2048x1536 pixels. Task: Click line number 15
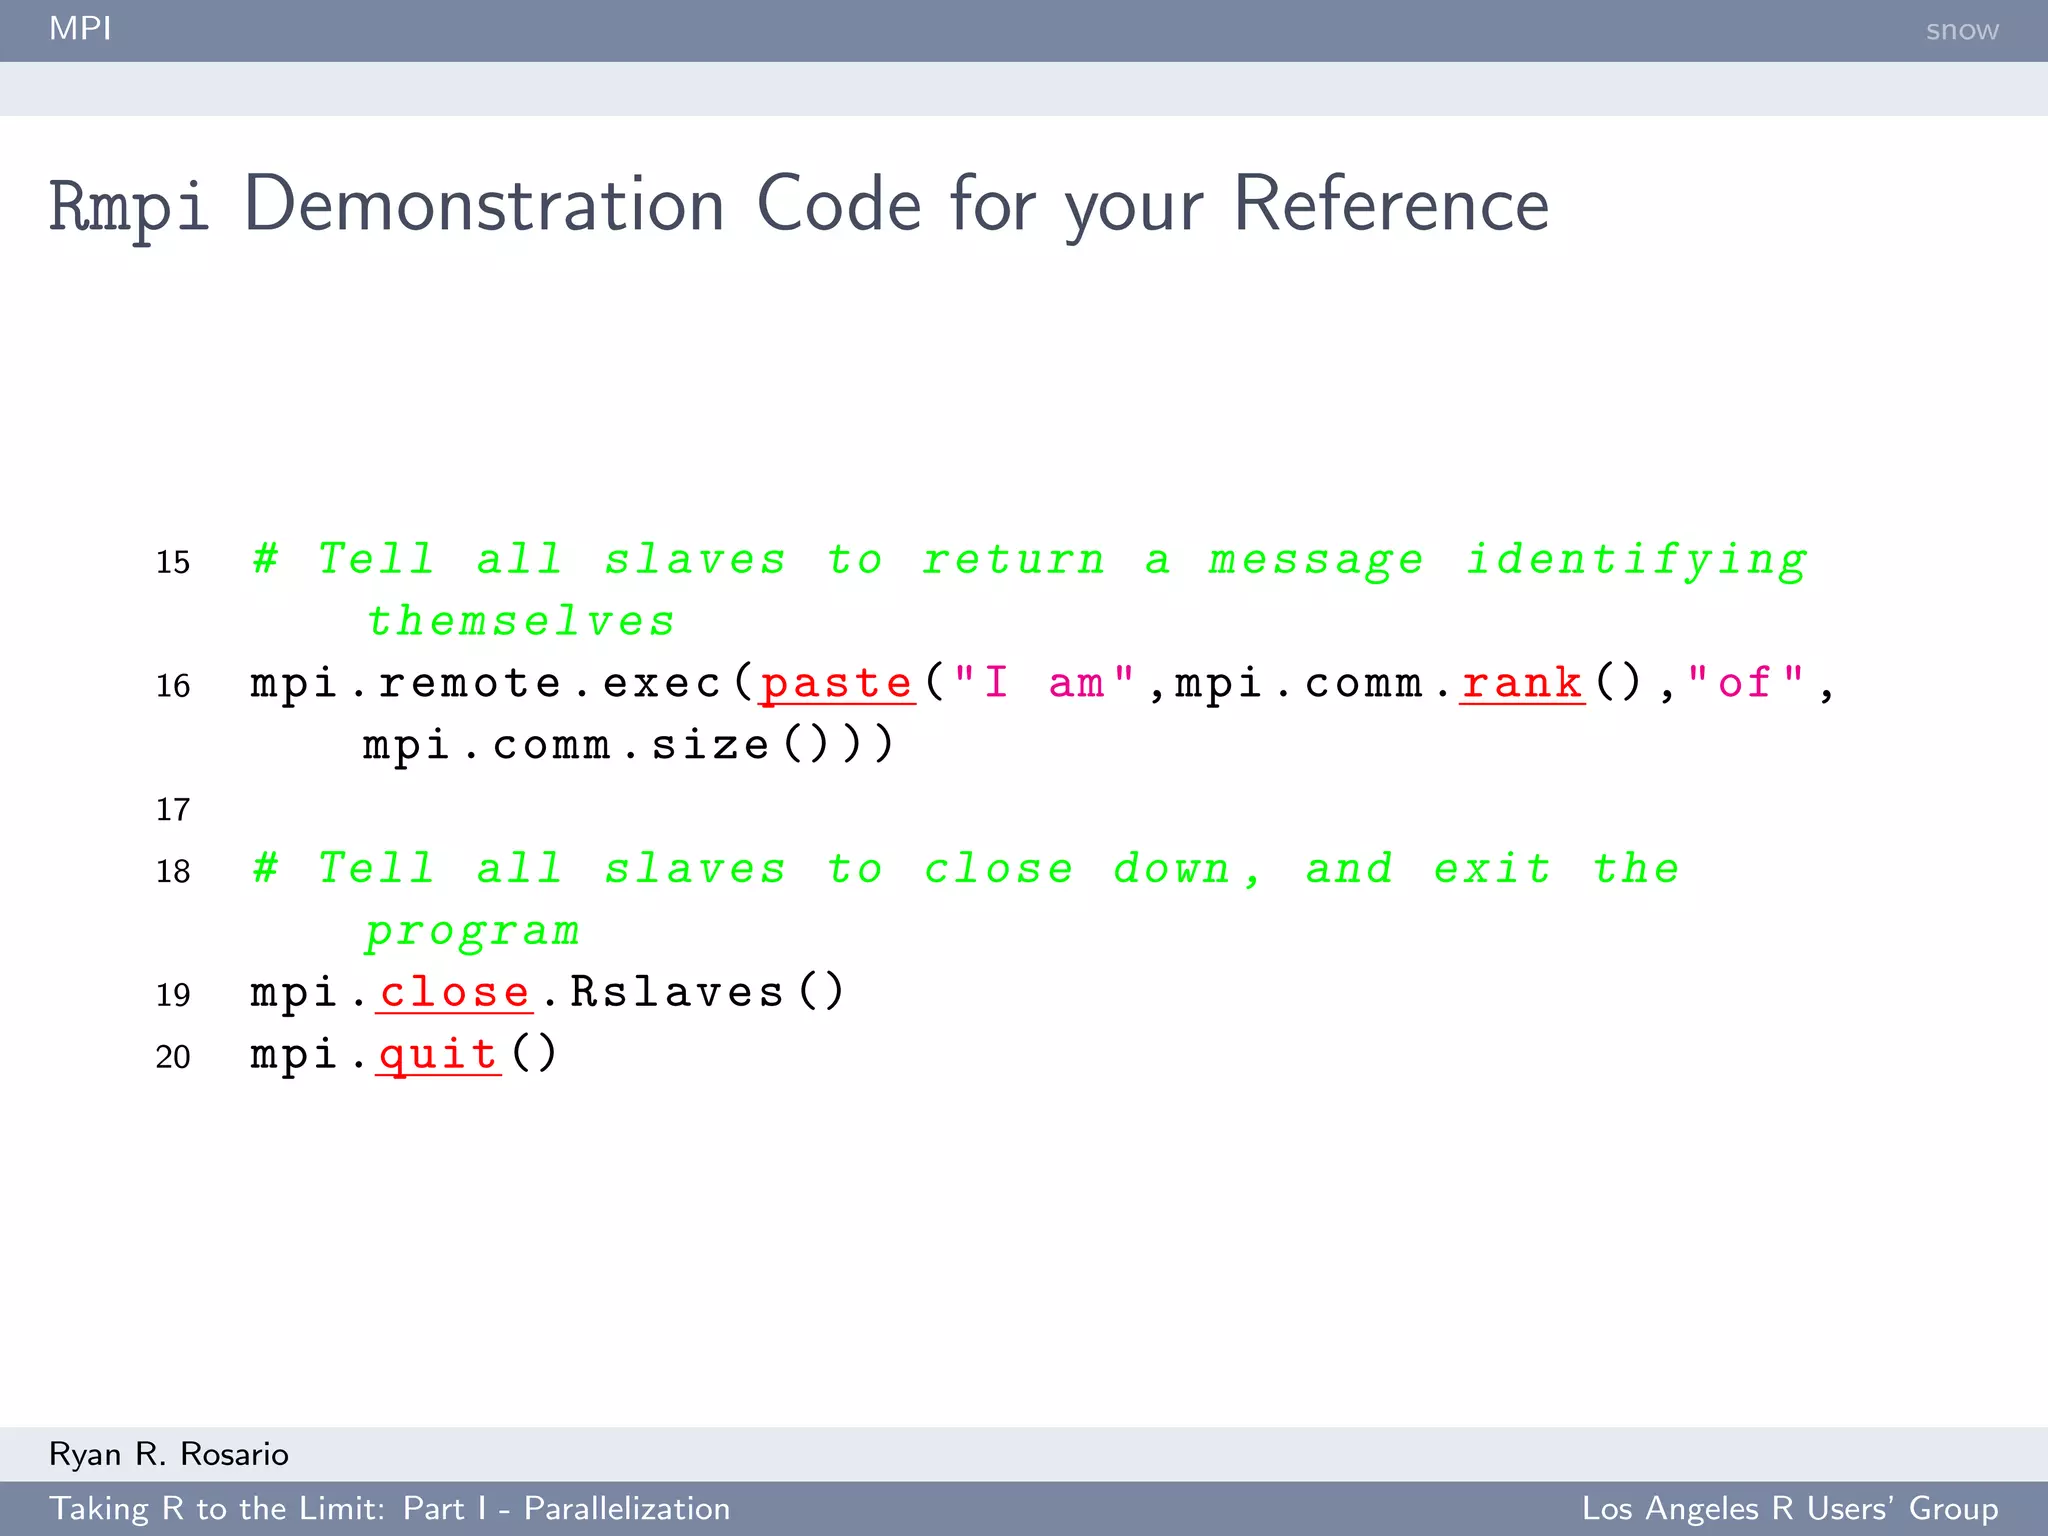pos(173,562)
